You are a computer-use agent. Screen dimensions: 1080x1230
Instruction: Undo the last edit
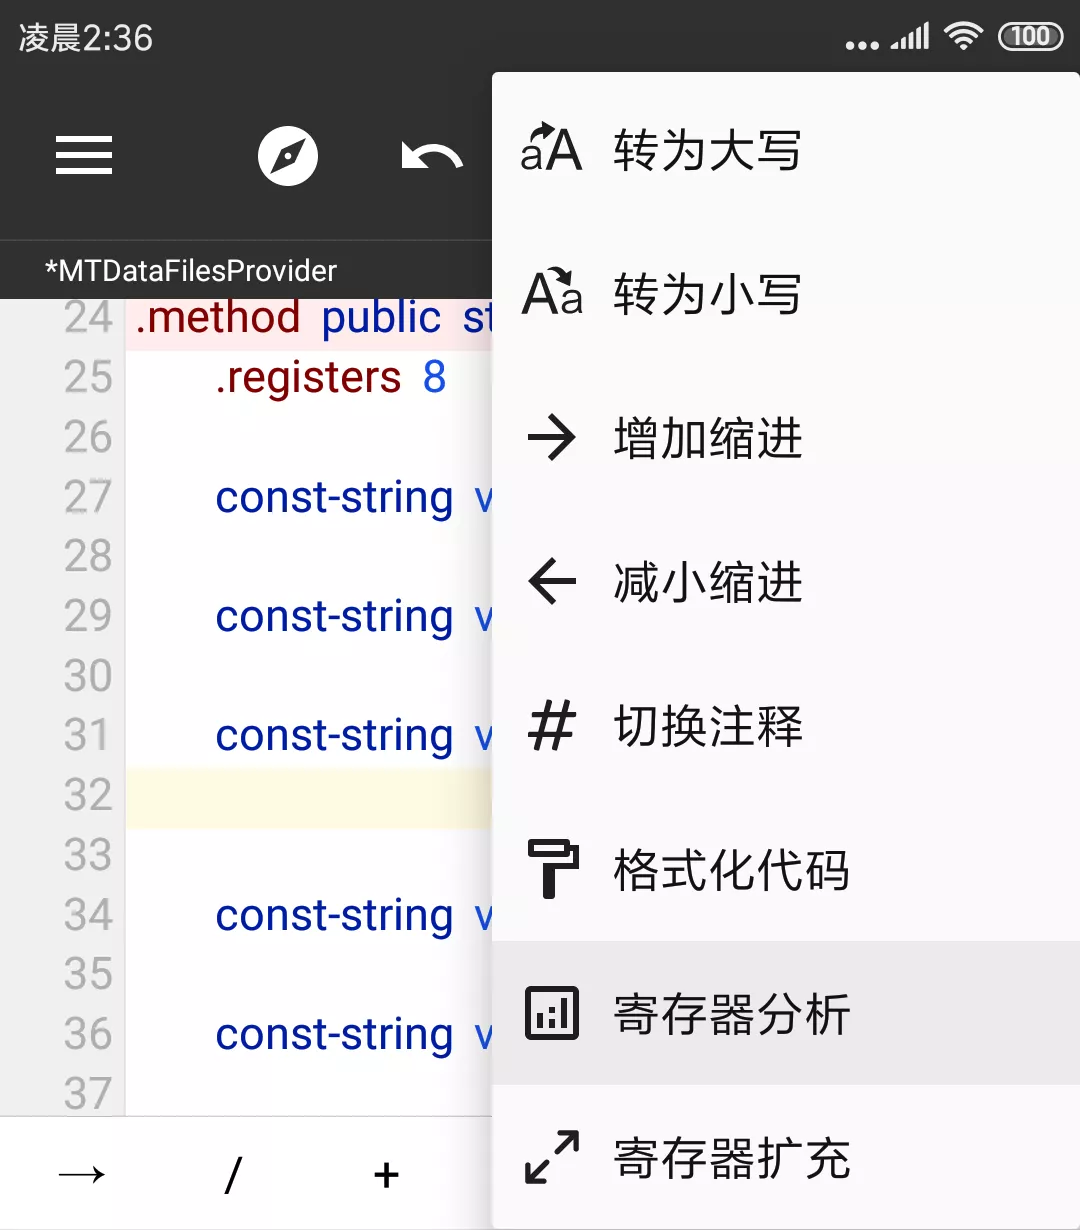click(431, 156)
